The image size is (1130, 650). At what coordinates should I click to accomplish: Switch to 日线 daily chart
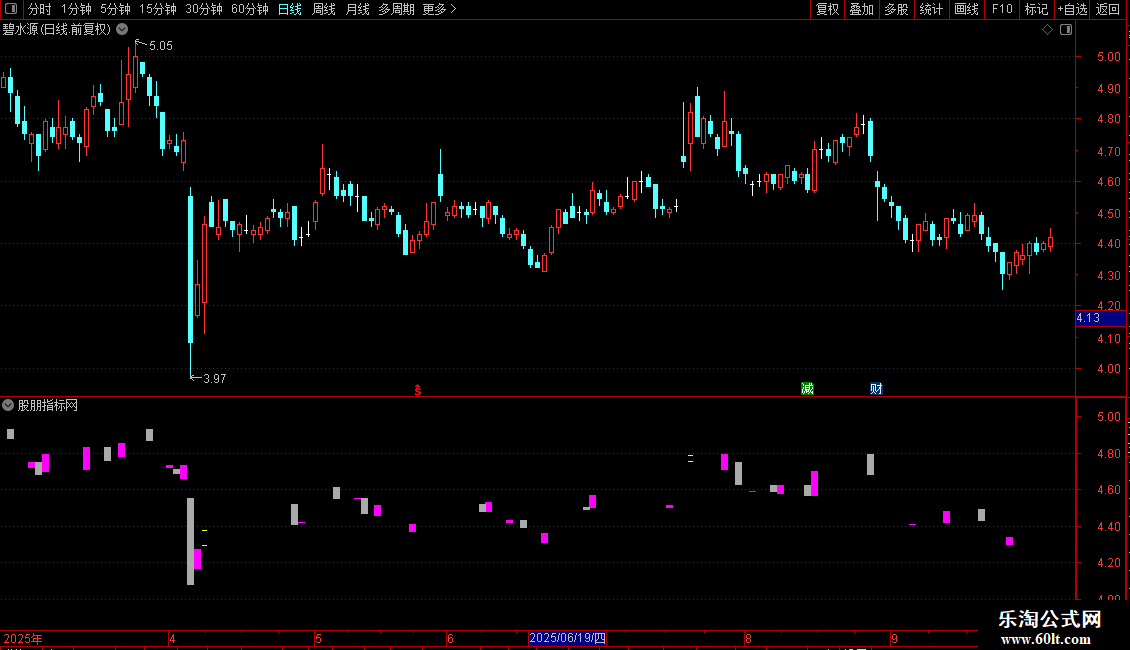[x=290, y=9]
